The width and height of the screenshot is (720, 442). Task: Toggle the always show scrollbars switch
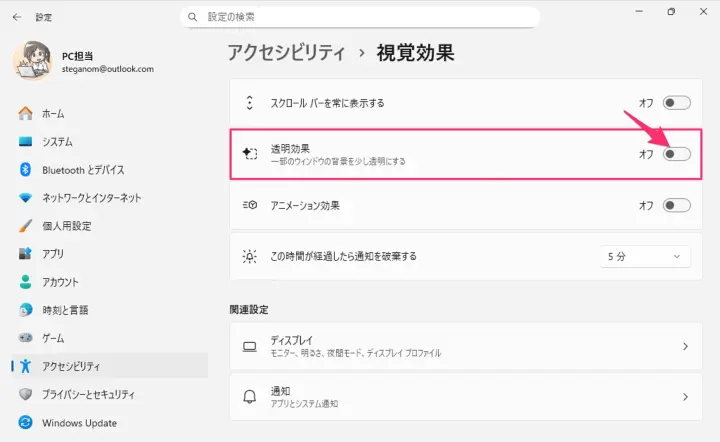(x=676, y=103)
